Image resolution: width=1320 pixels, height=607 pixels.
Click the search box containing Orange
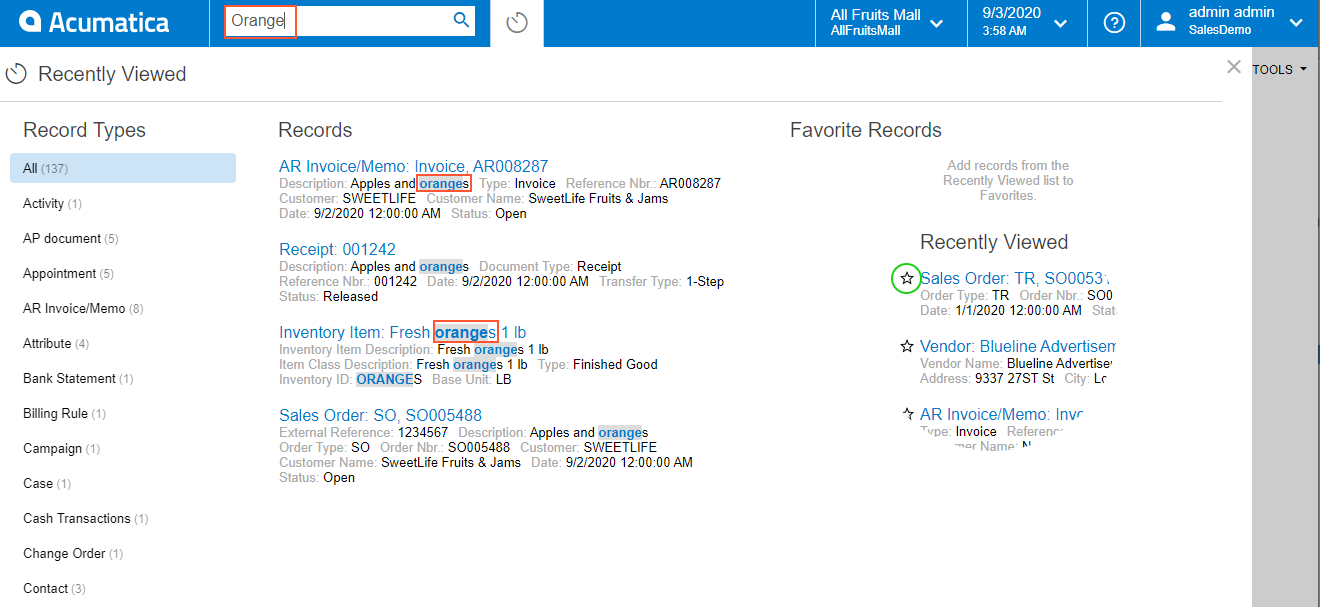(x=340, y=20)
